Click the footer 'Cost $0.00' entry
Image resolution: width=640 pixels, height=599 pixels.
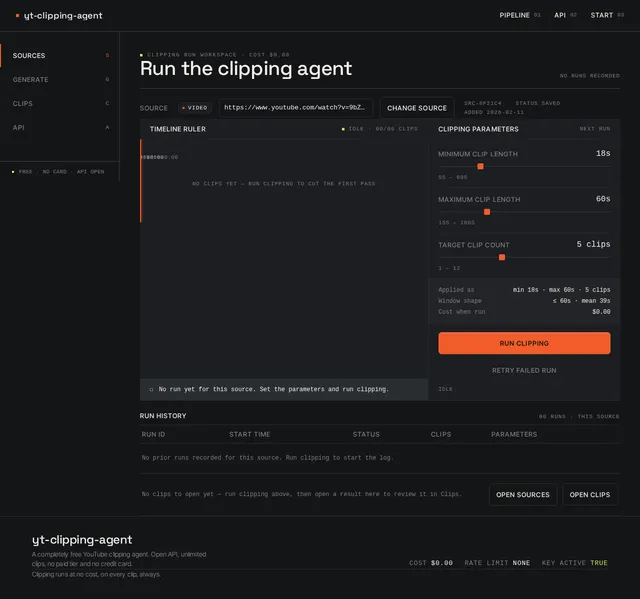point(431,563)
